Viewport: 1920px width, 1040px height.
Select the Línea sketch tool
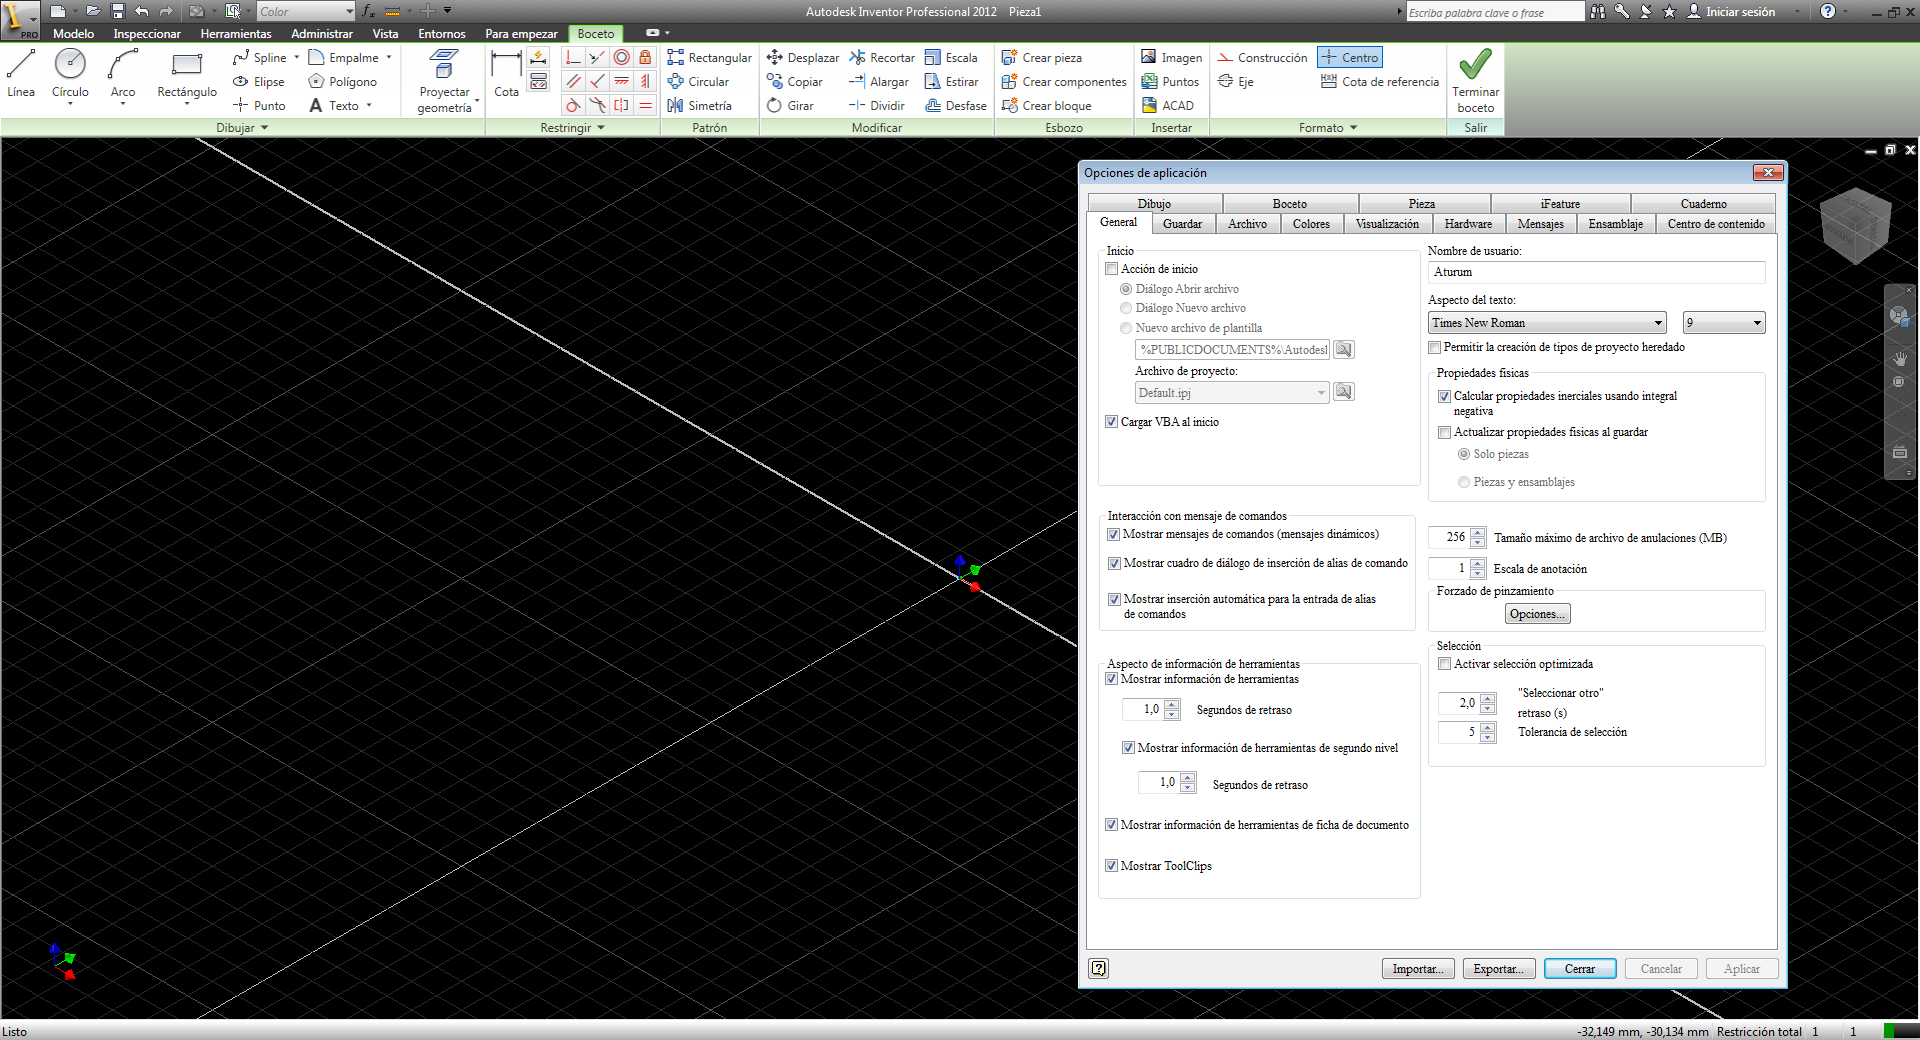pos(21,74)
